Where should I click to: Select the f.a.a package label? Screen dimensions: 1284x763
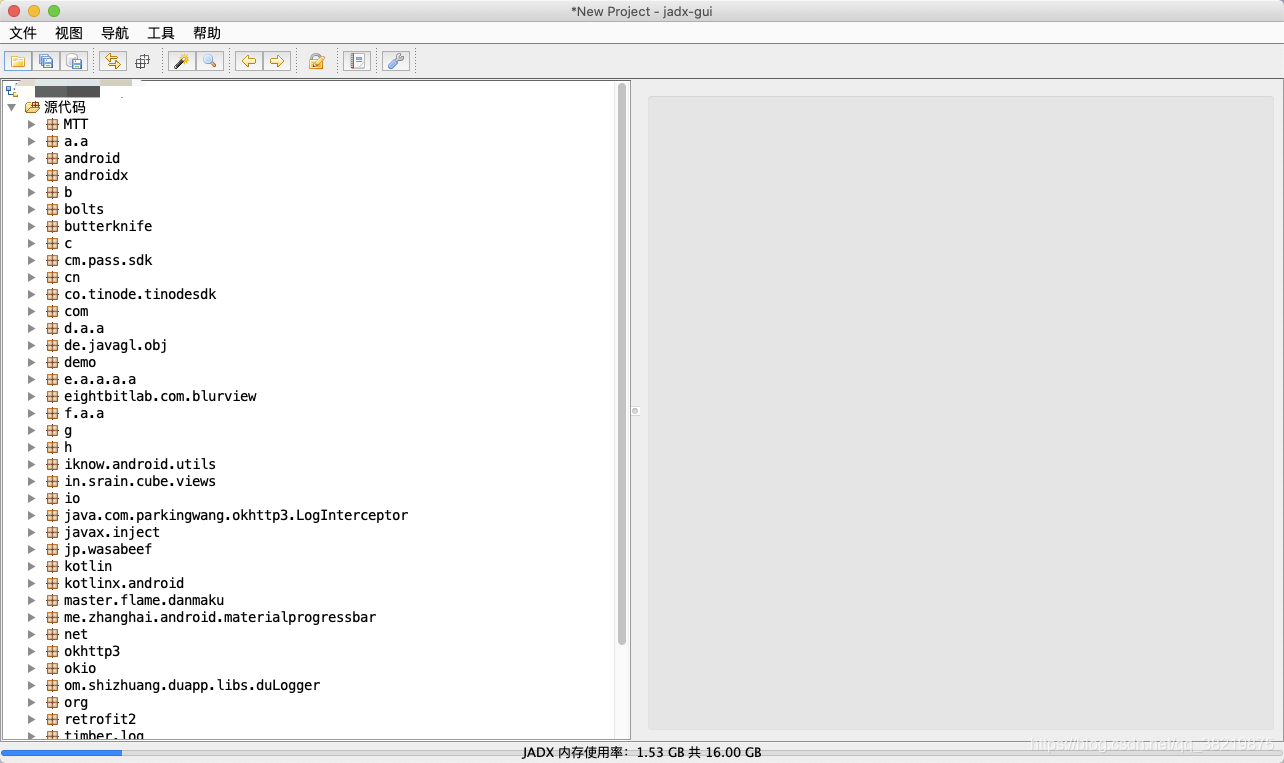(x=84, y=413)
